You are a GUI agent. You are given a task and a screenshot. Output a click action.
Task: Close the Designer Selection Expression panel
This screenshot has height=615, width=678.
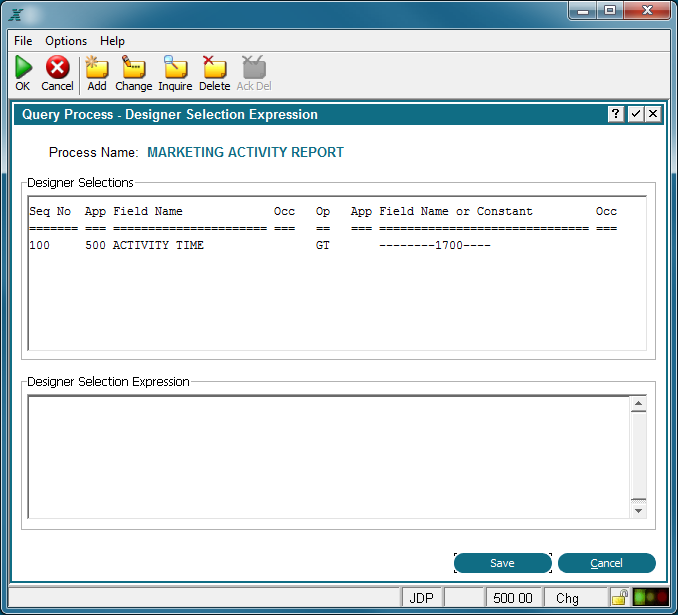click(653, 114)
